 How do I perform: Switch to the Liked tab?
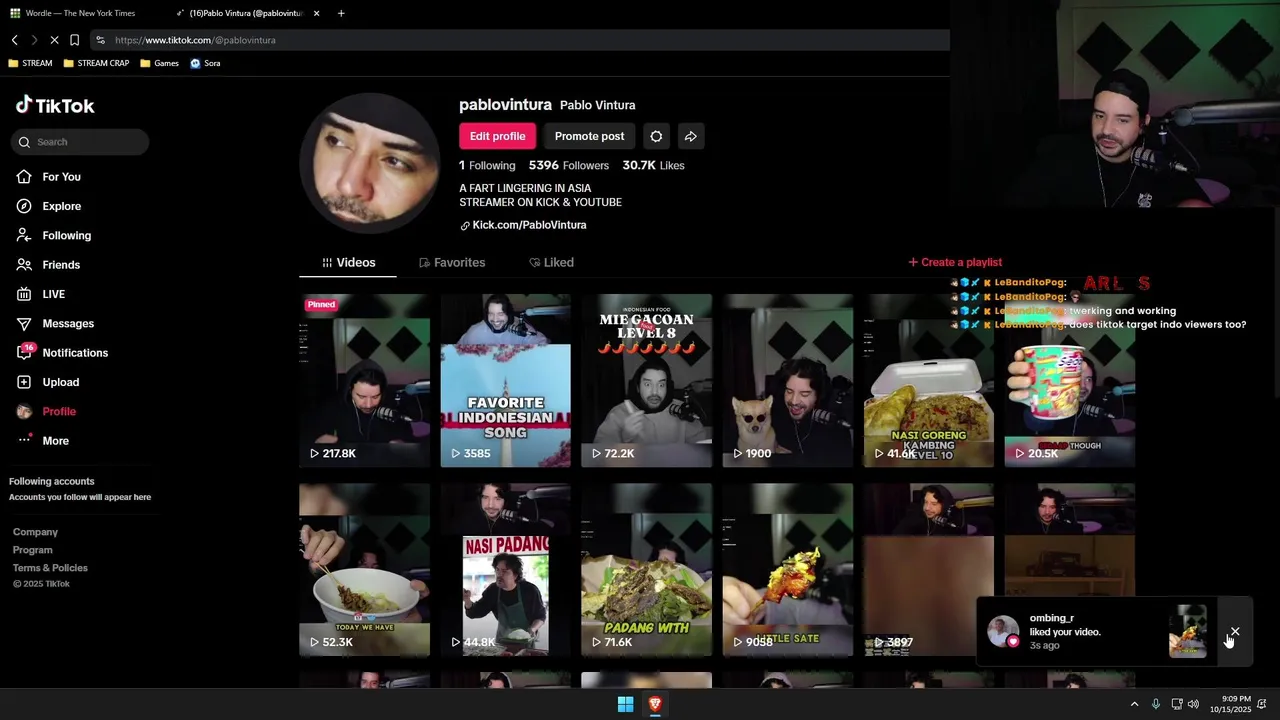coord(551,262)
